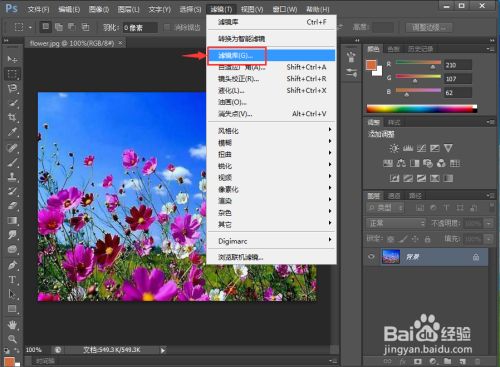Open the 正常 blend mode dropdown
The height and width of the screenshot is (367, 500).
pyautogui.click(x=396, y=223)
